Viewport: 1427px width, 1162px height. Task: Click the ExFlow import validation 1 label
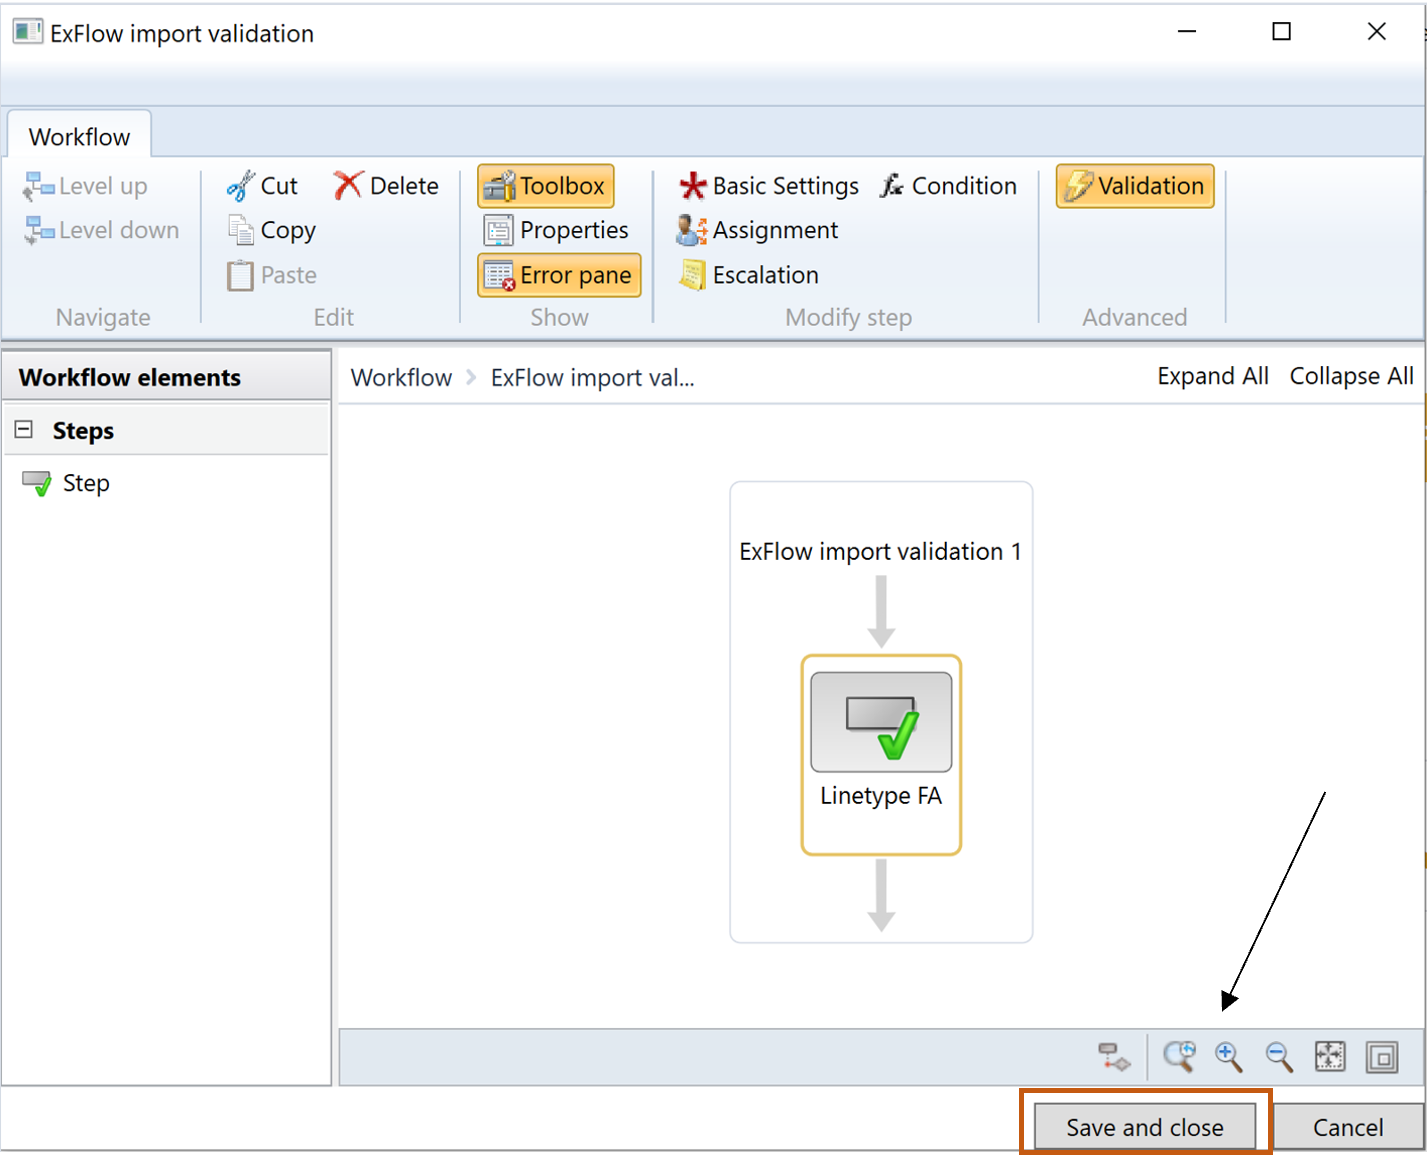tap(881, 552)
